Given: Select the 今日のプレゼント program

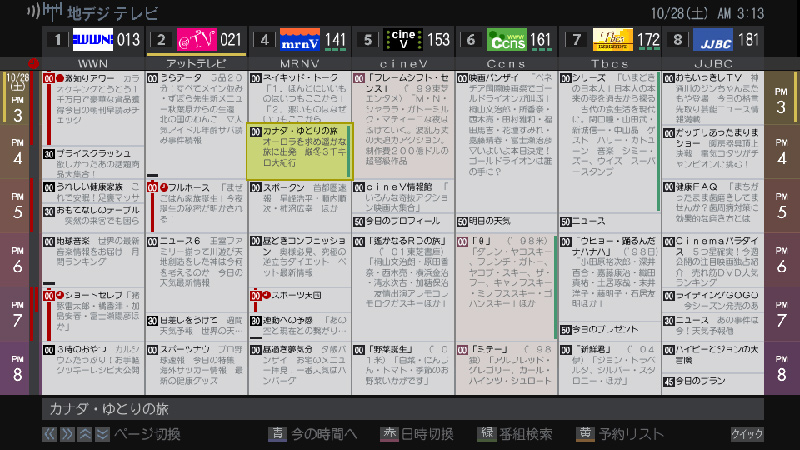Looking at the screenshot, I should pos(610,330).
